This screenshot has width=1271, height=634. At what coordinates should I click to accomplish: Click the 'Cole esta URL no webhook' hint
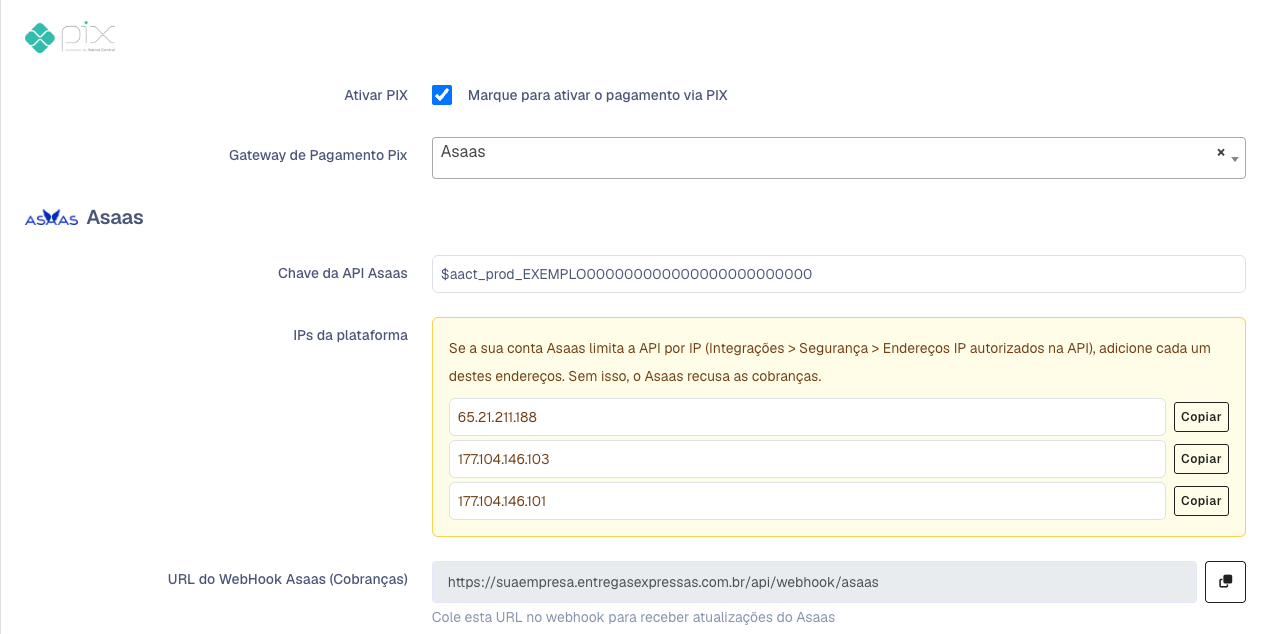(633, 618)
